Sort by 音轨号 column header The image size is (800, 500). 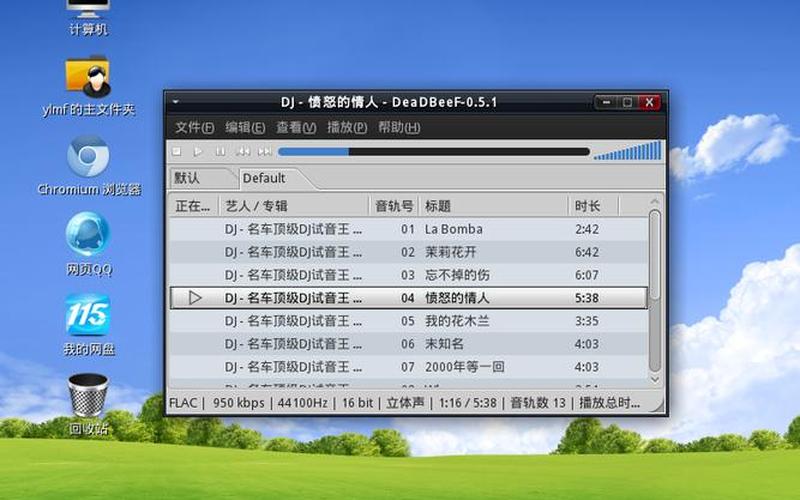[x=393, y=206]
